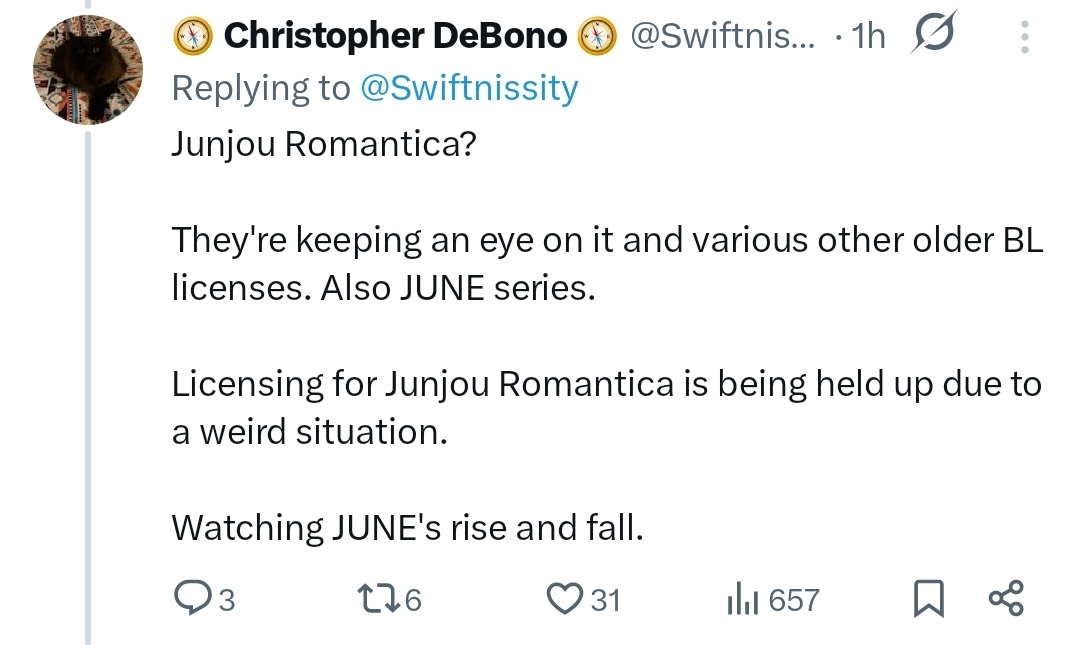Click the @Swiftnis... handle beside the name
1080x645 pixels.
coord(722,37)
